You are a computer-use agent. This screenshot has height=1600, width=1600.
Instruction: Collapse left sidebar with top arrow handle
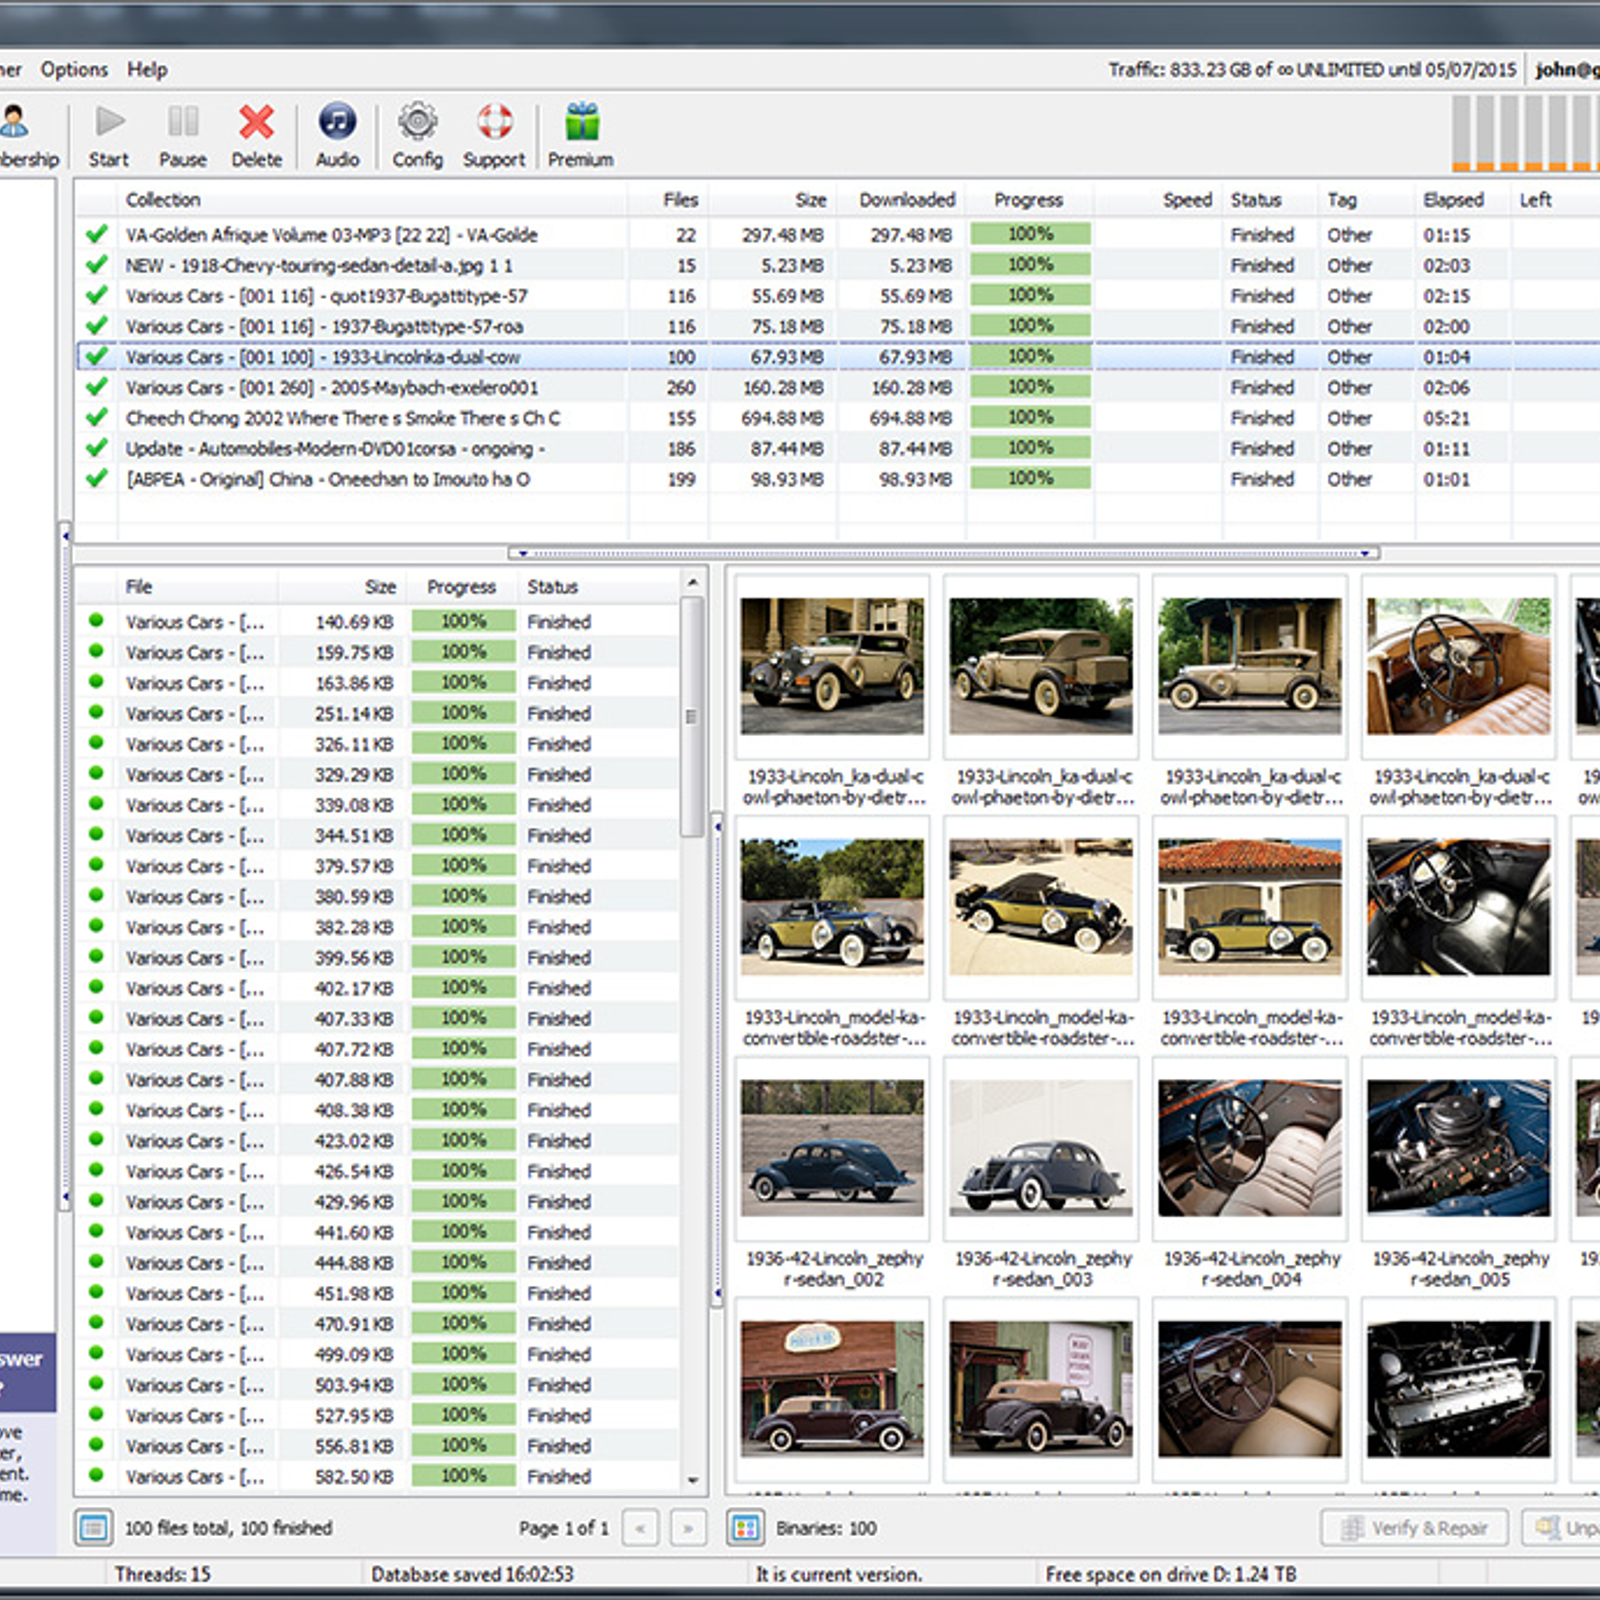[65, 535]
